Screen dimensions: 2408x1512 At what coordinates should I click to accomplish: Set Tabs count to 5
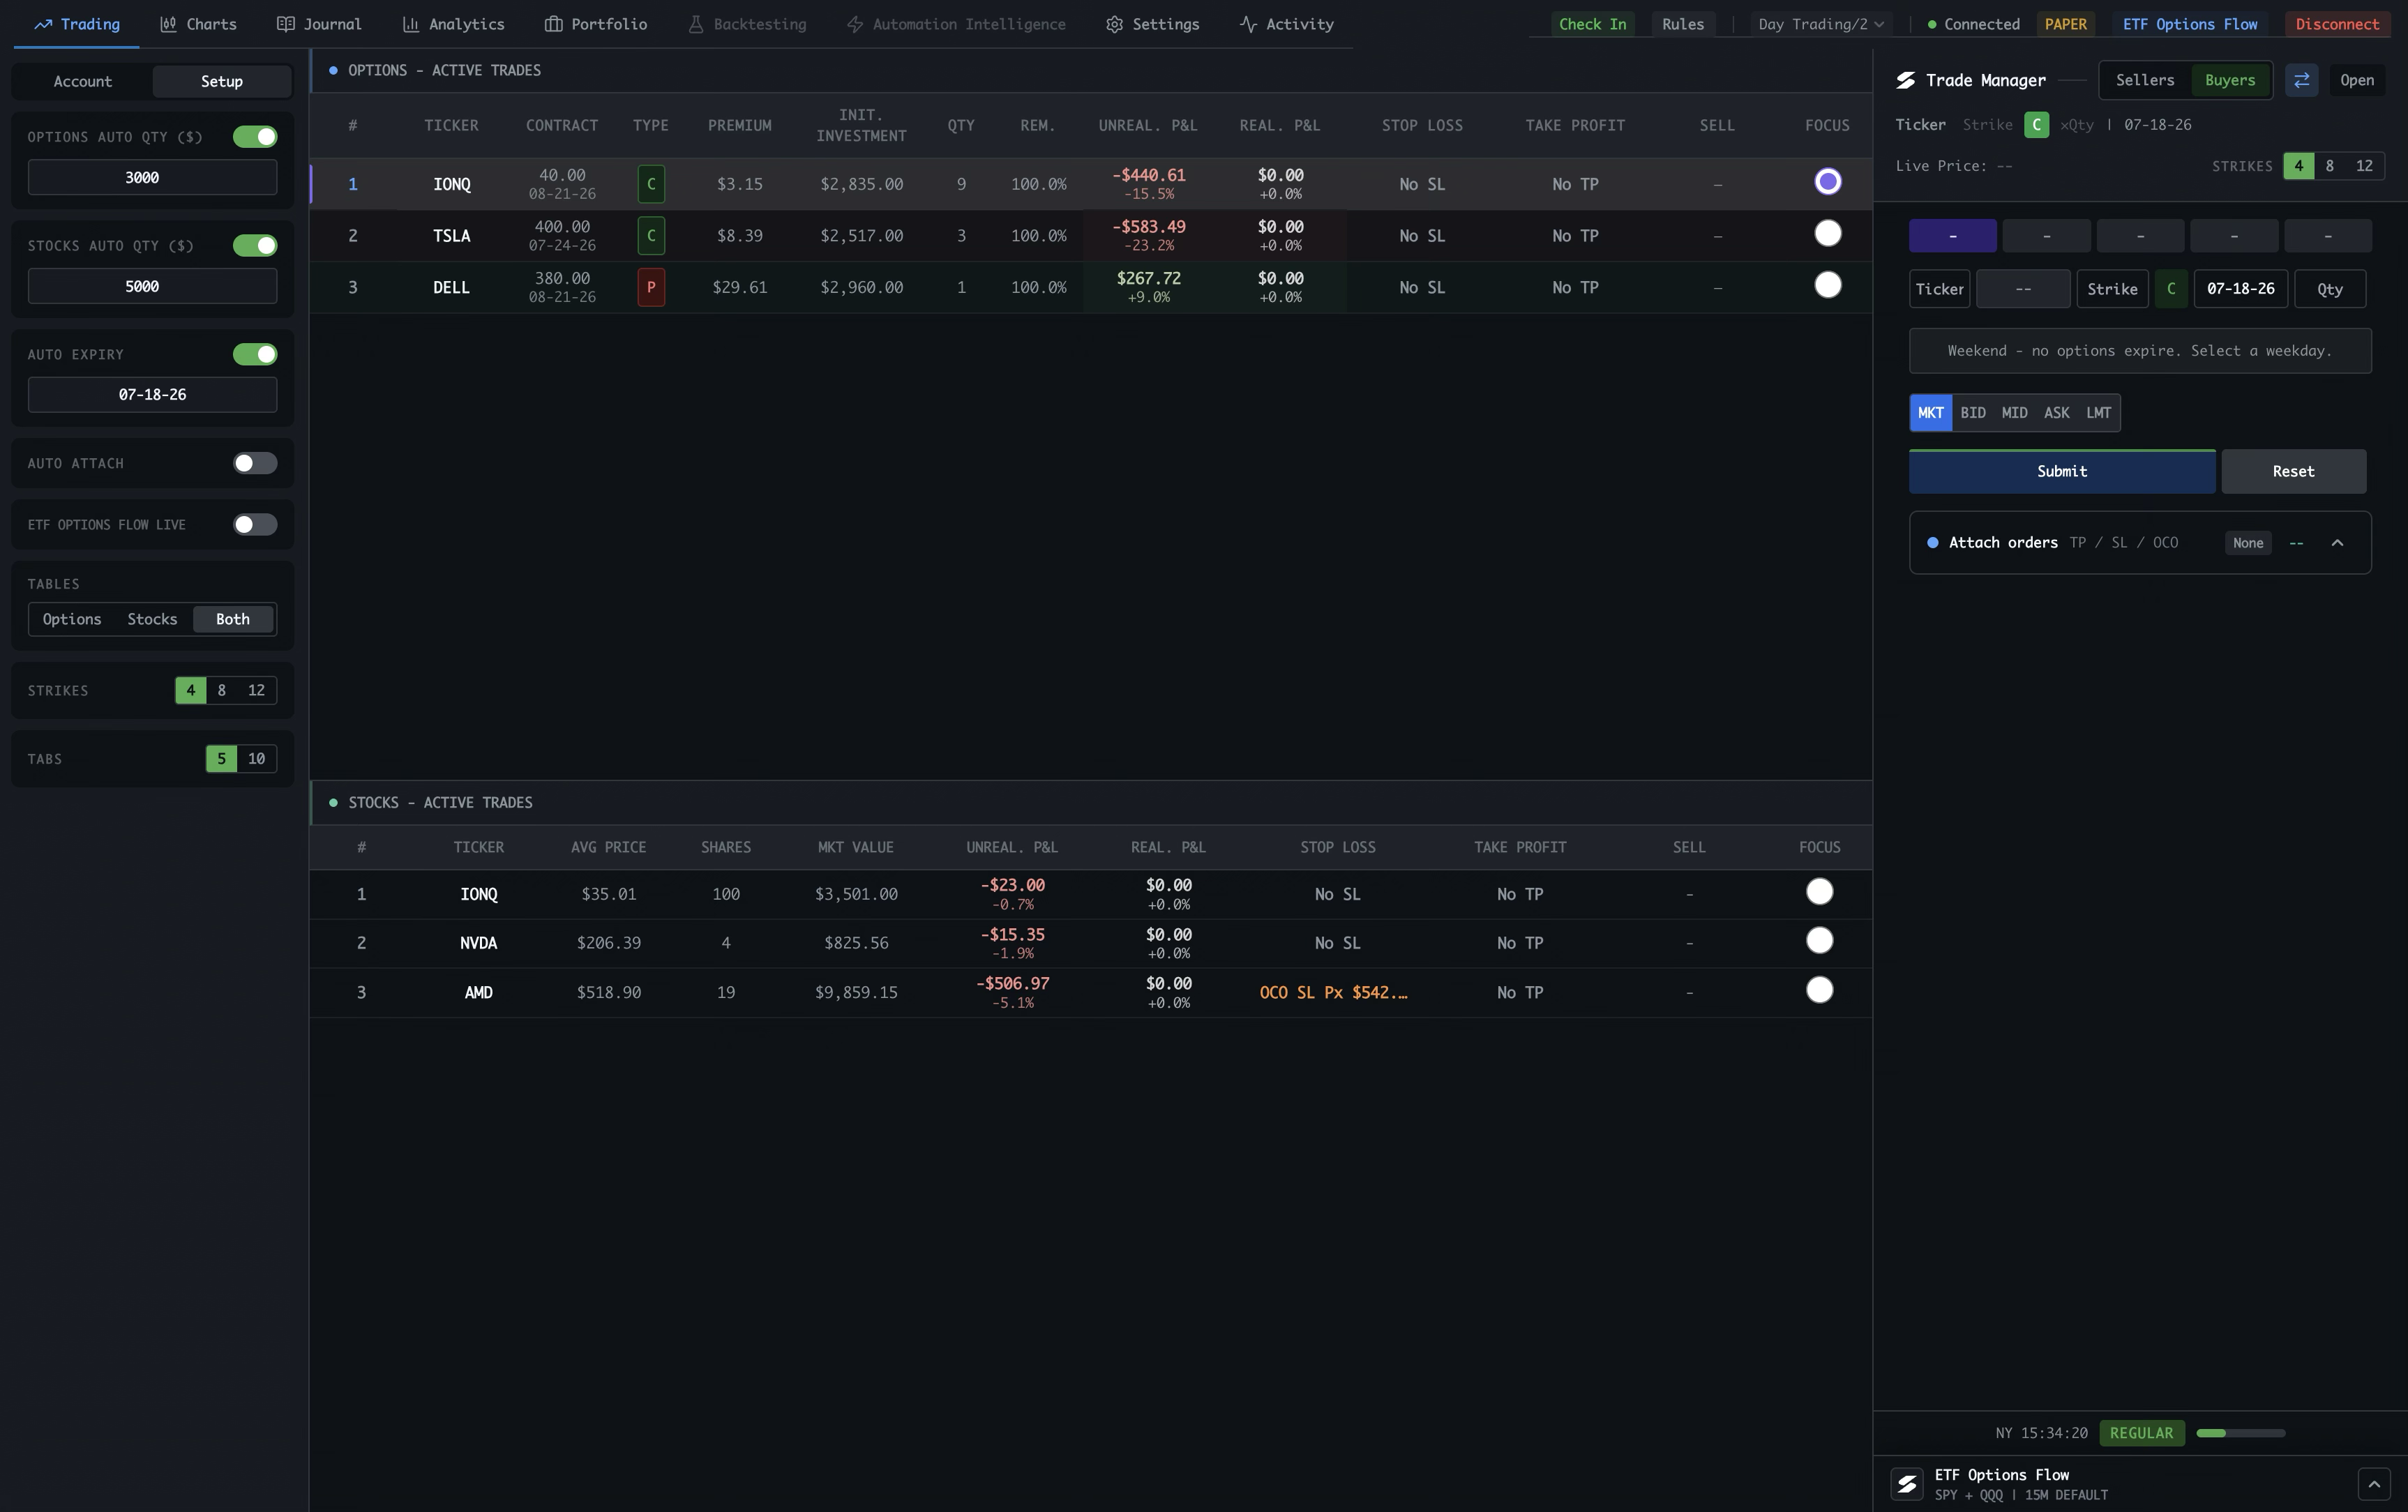tap(221, 759)
